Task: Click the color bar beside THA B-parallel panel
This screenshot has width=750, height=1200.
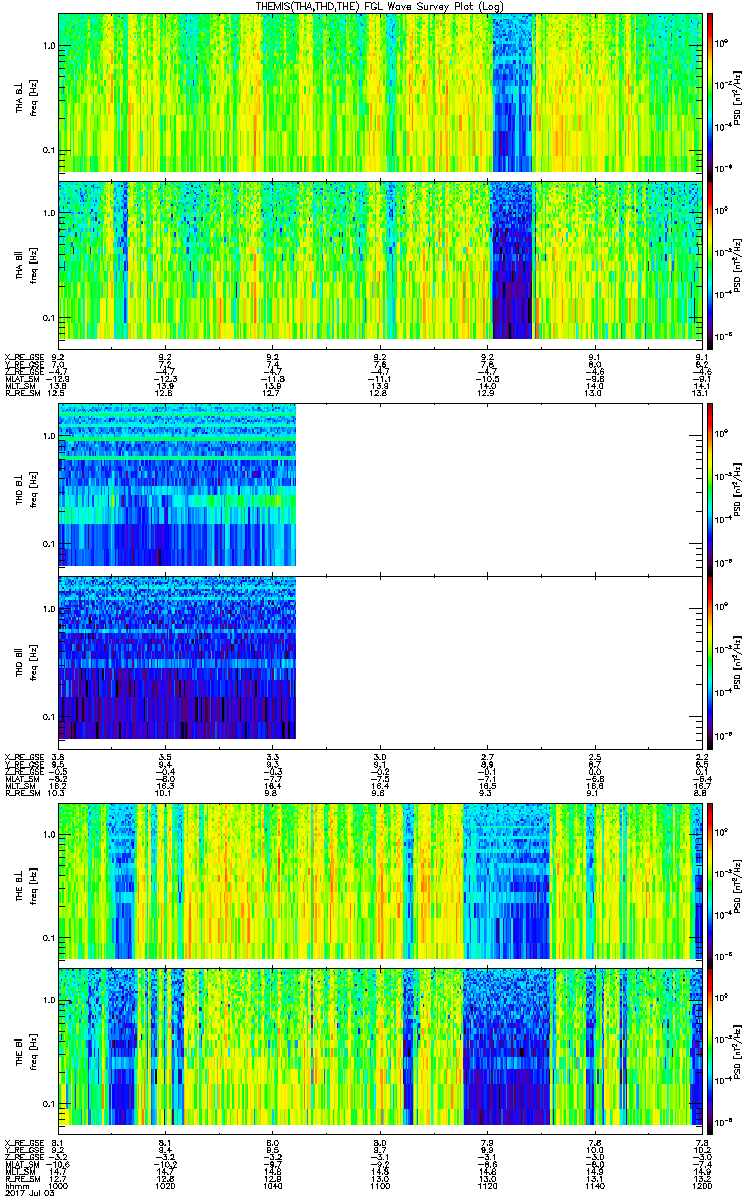Action: (x=710, y=259)
